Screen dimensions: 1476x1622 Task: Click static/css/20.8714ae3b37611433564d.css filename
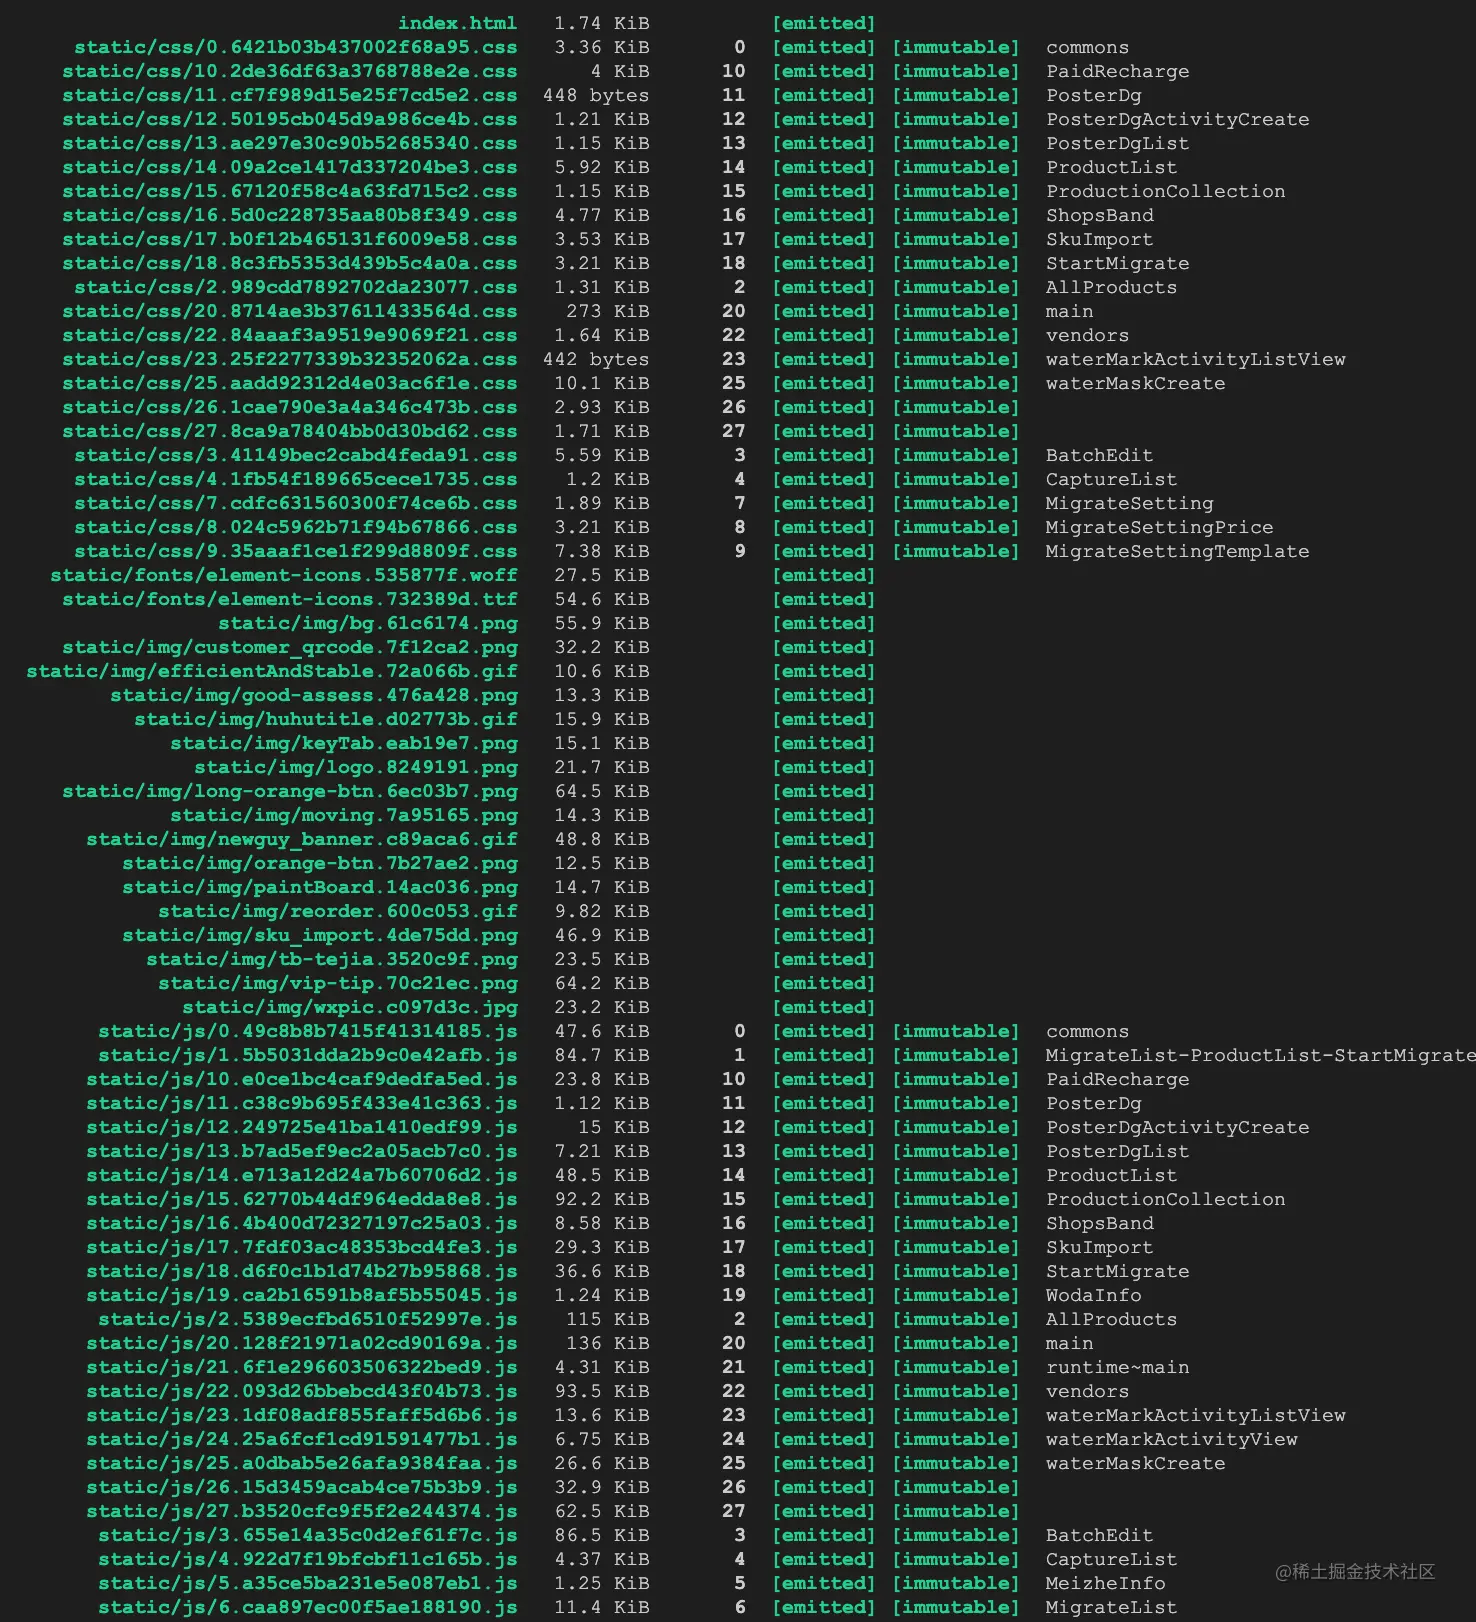(290, 311)
